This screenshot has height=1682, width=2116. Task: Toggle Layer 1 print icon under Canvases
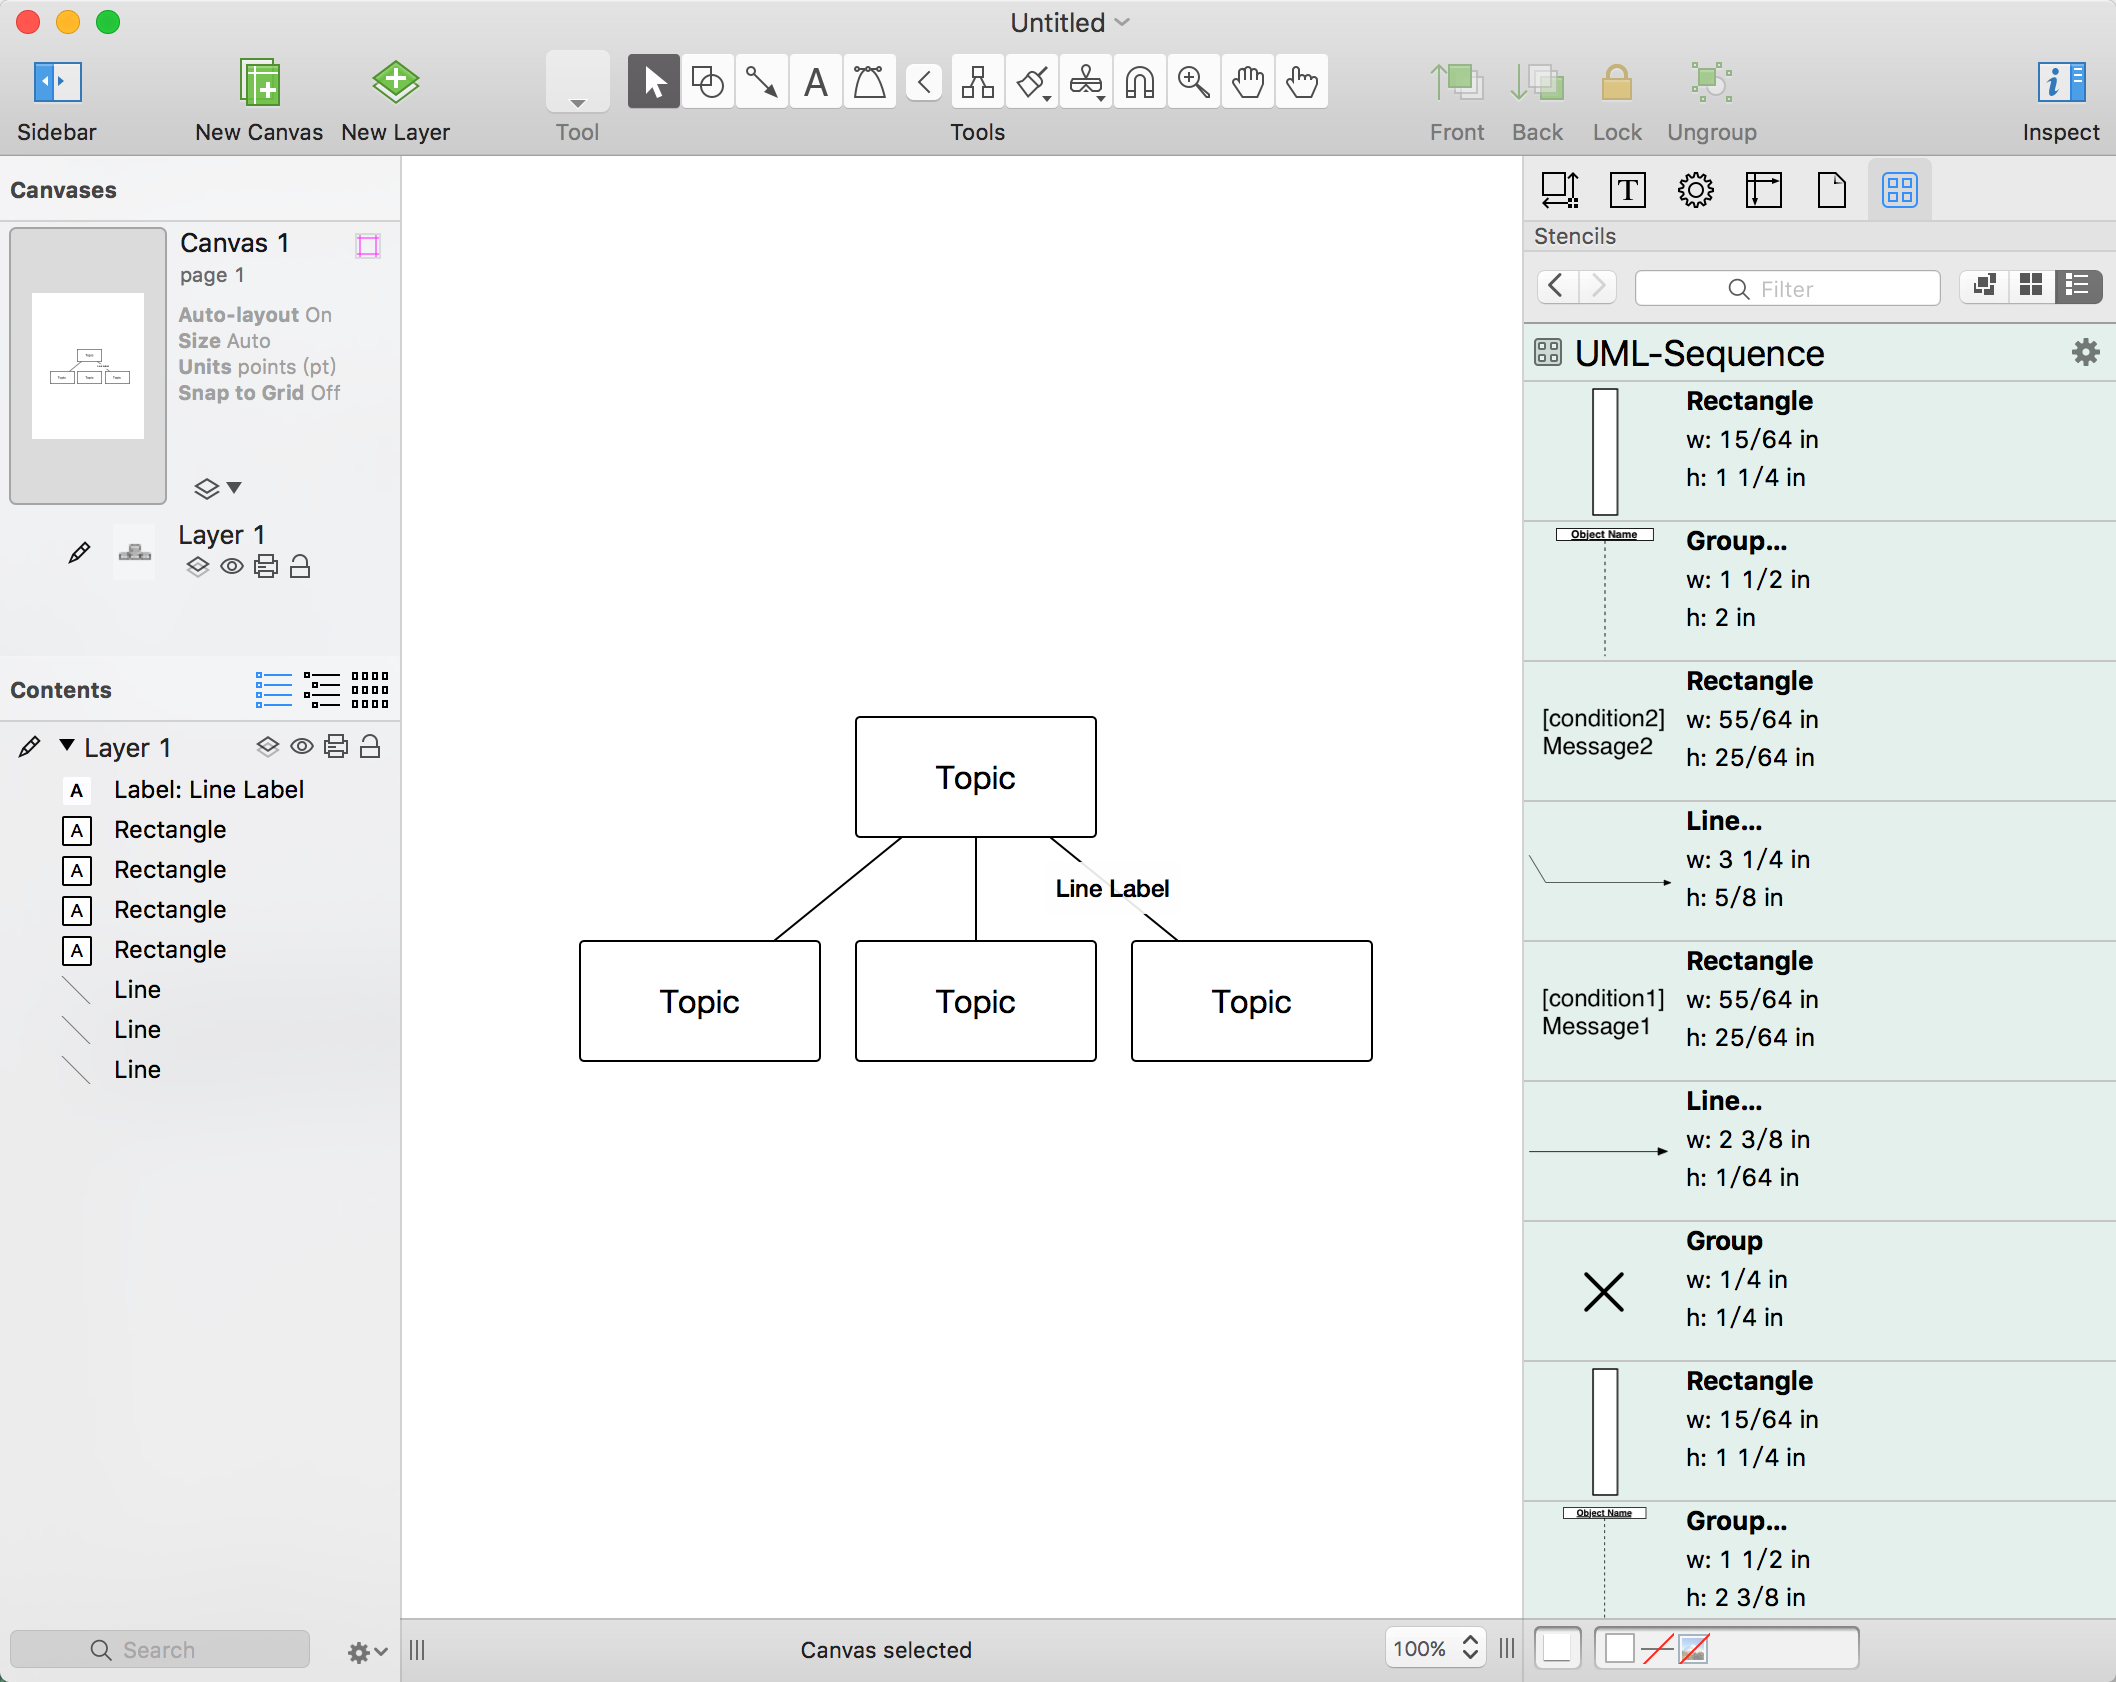266,567
